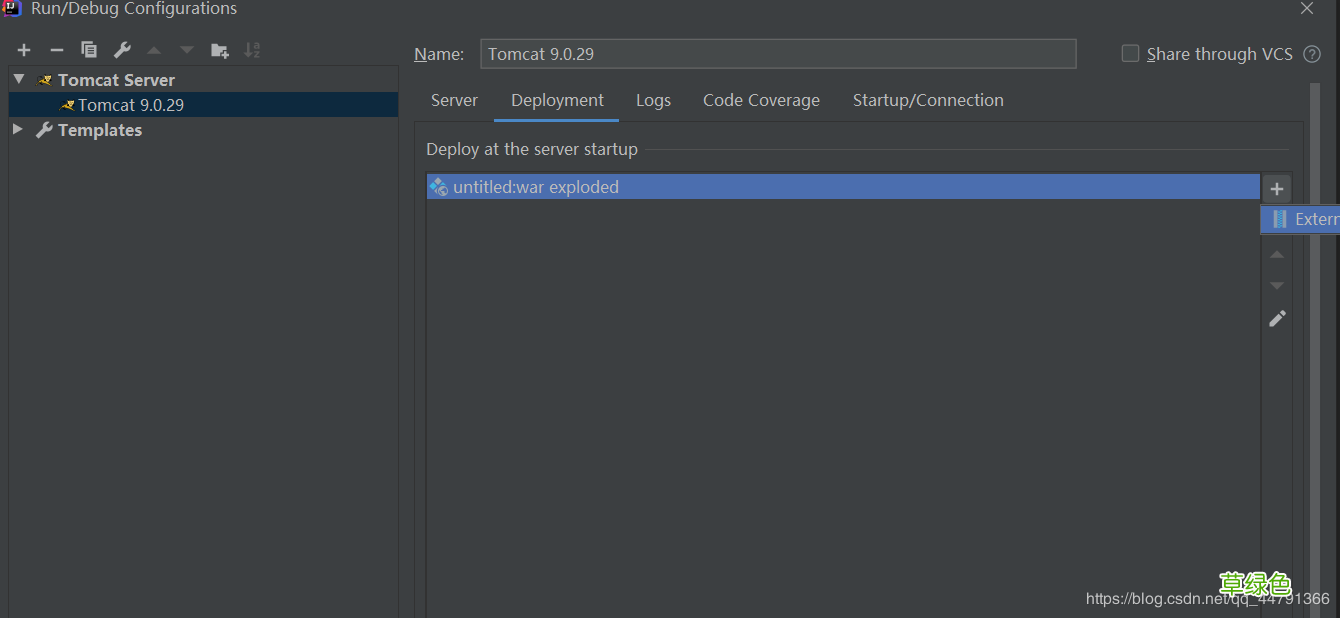
Task: Edit the artifact using pencil icon
Action: (x=1277, y=319)
